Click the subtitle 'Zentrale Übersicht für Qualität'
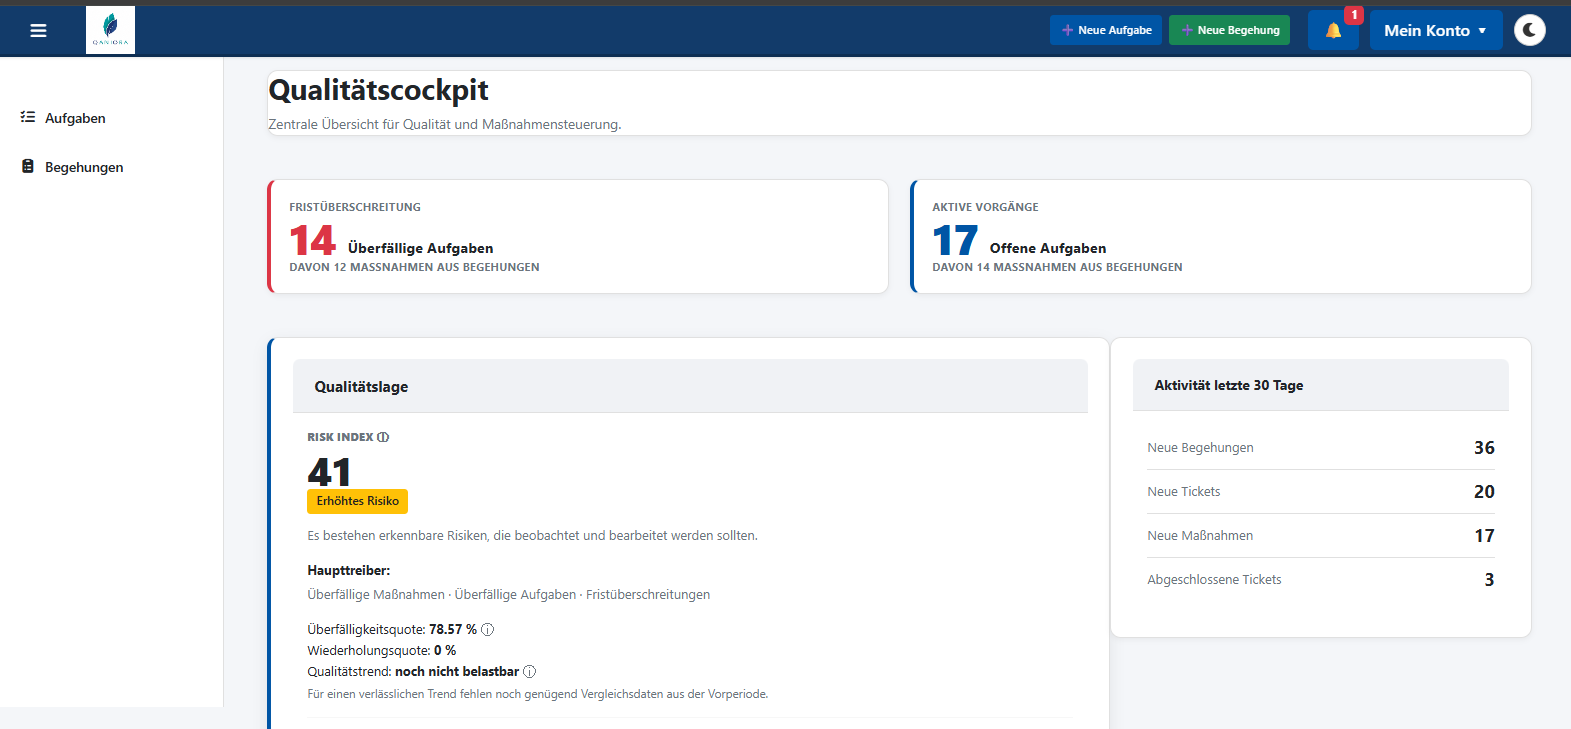Image resolution: width=1571 pixels, height=729 pixels. pos(445,124)
